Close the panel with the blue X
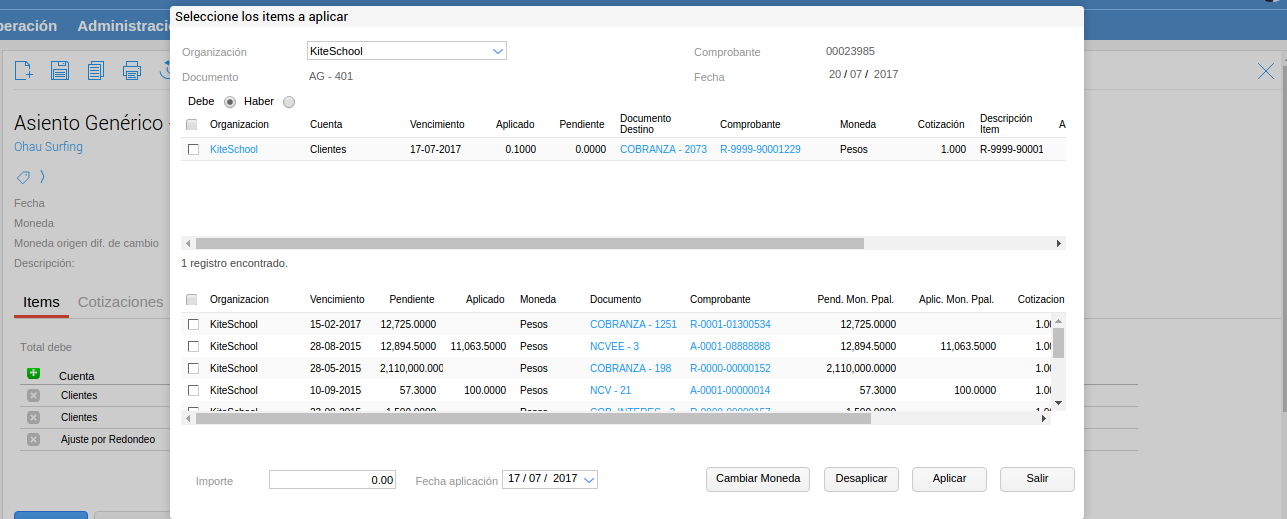This screenshot has height=519, width=1287. 1265,70
